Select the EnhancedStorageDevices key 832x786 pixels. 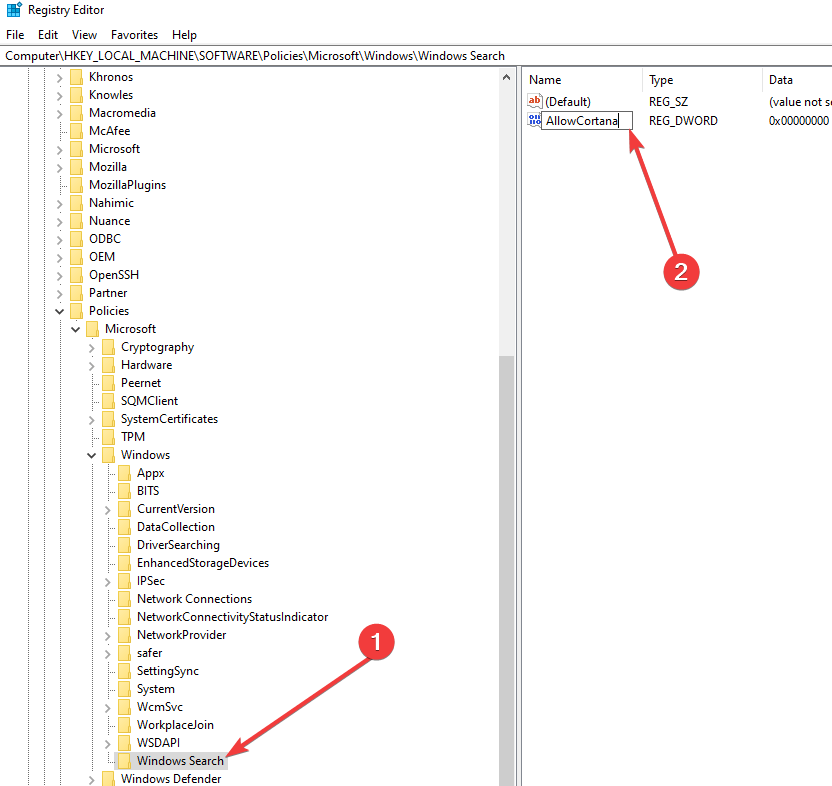pyautogui.click(x=203, y=563)
